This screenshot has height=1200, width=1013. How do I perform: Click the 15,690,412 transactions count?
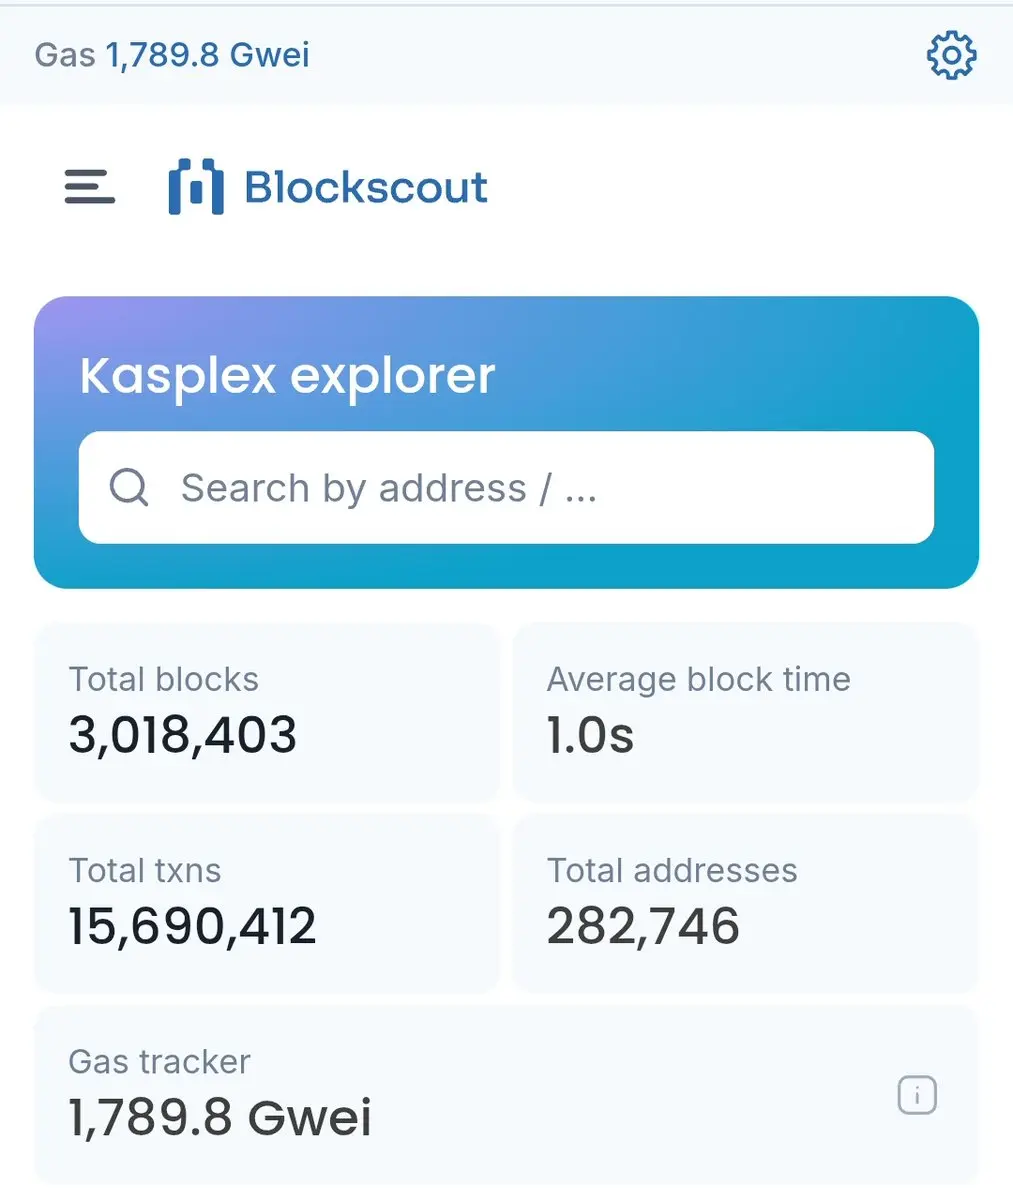pos(192,926)
